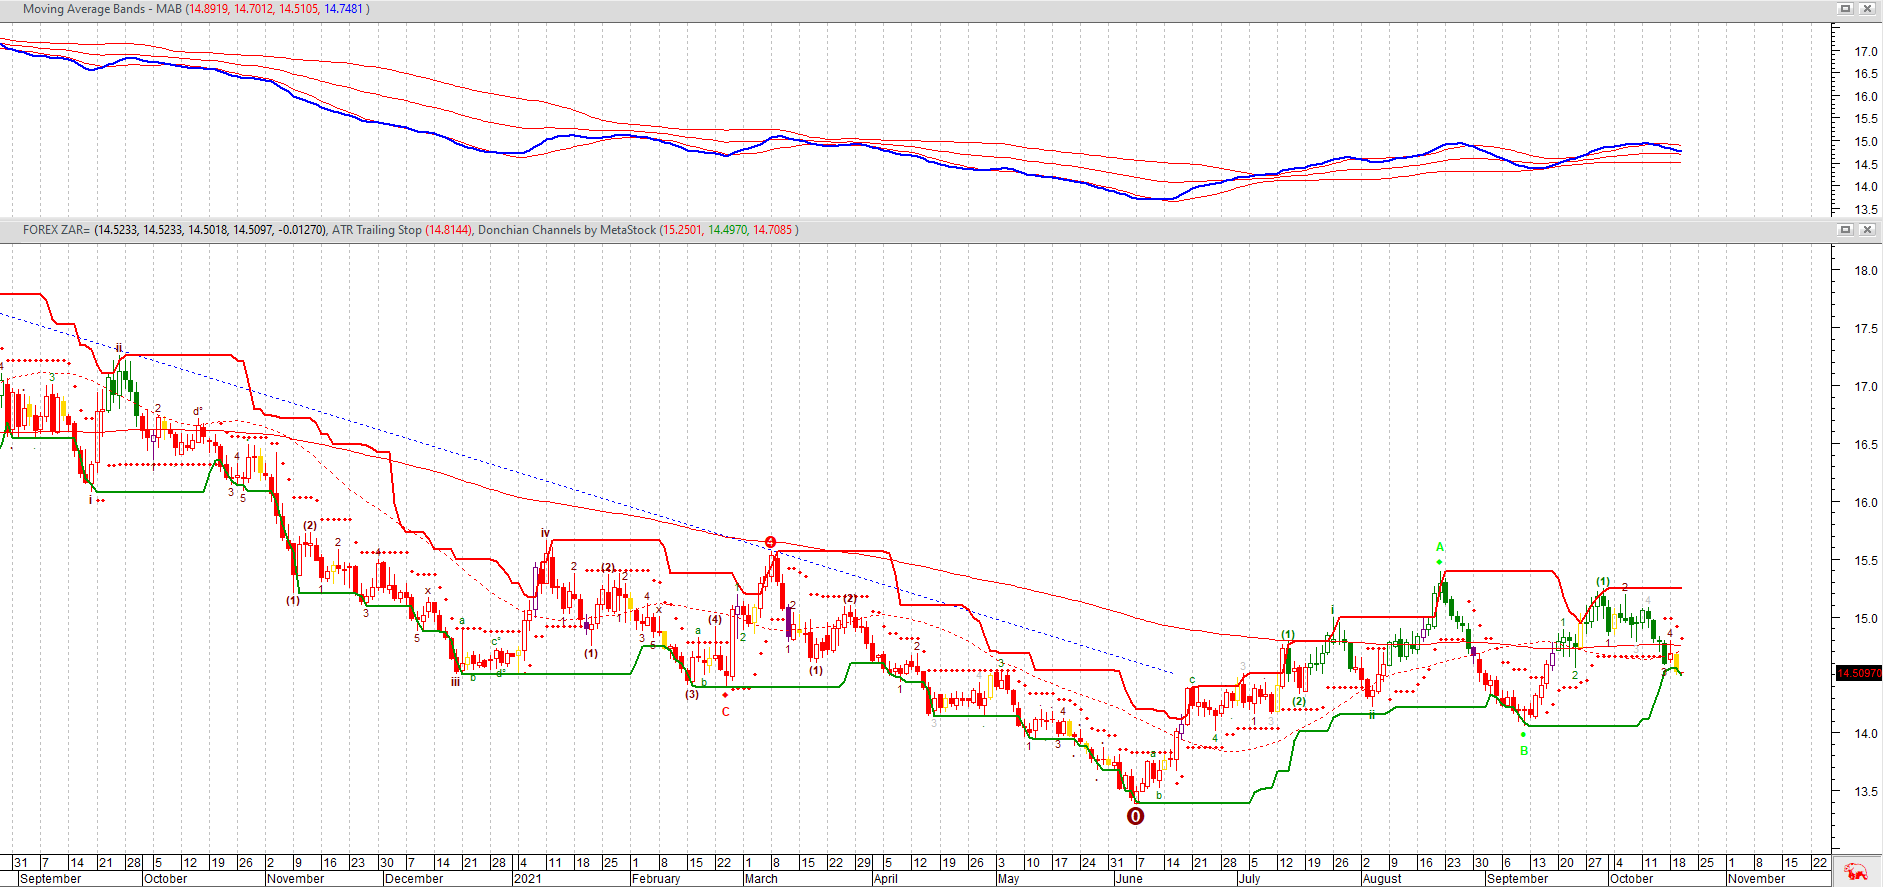The height and width of the screenshot is (887, 1883).
Task: Click the FOREX ZAR= security label
Action: [x=56, y=230]
